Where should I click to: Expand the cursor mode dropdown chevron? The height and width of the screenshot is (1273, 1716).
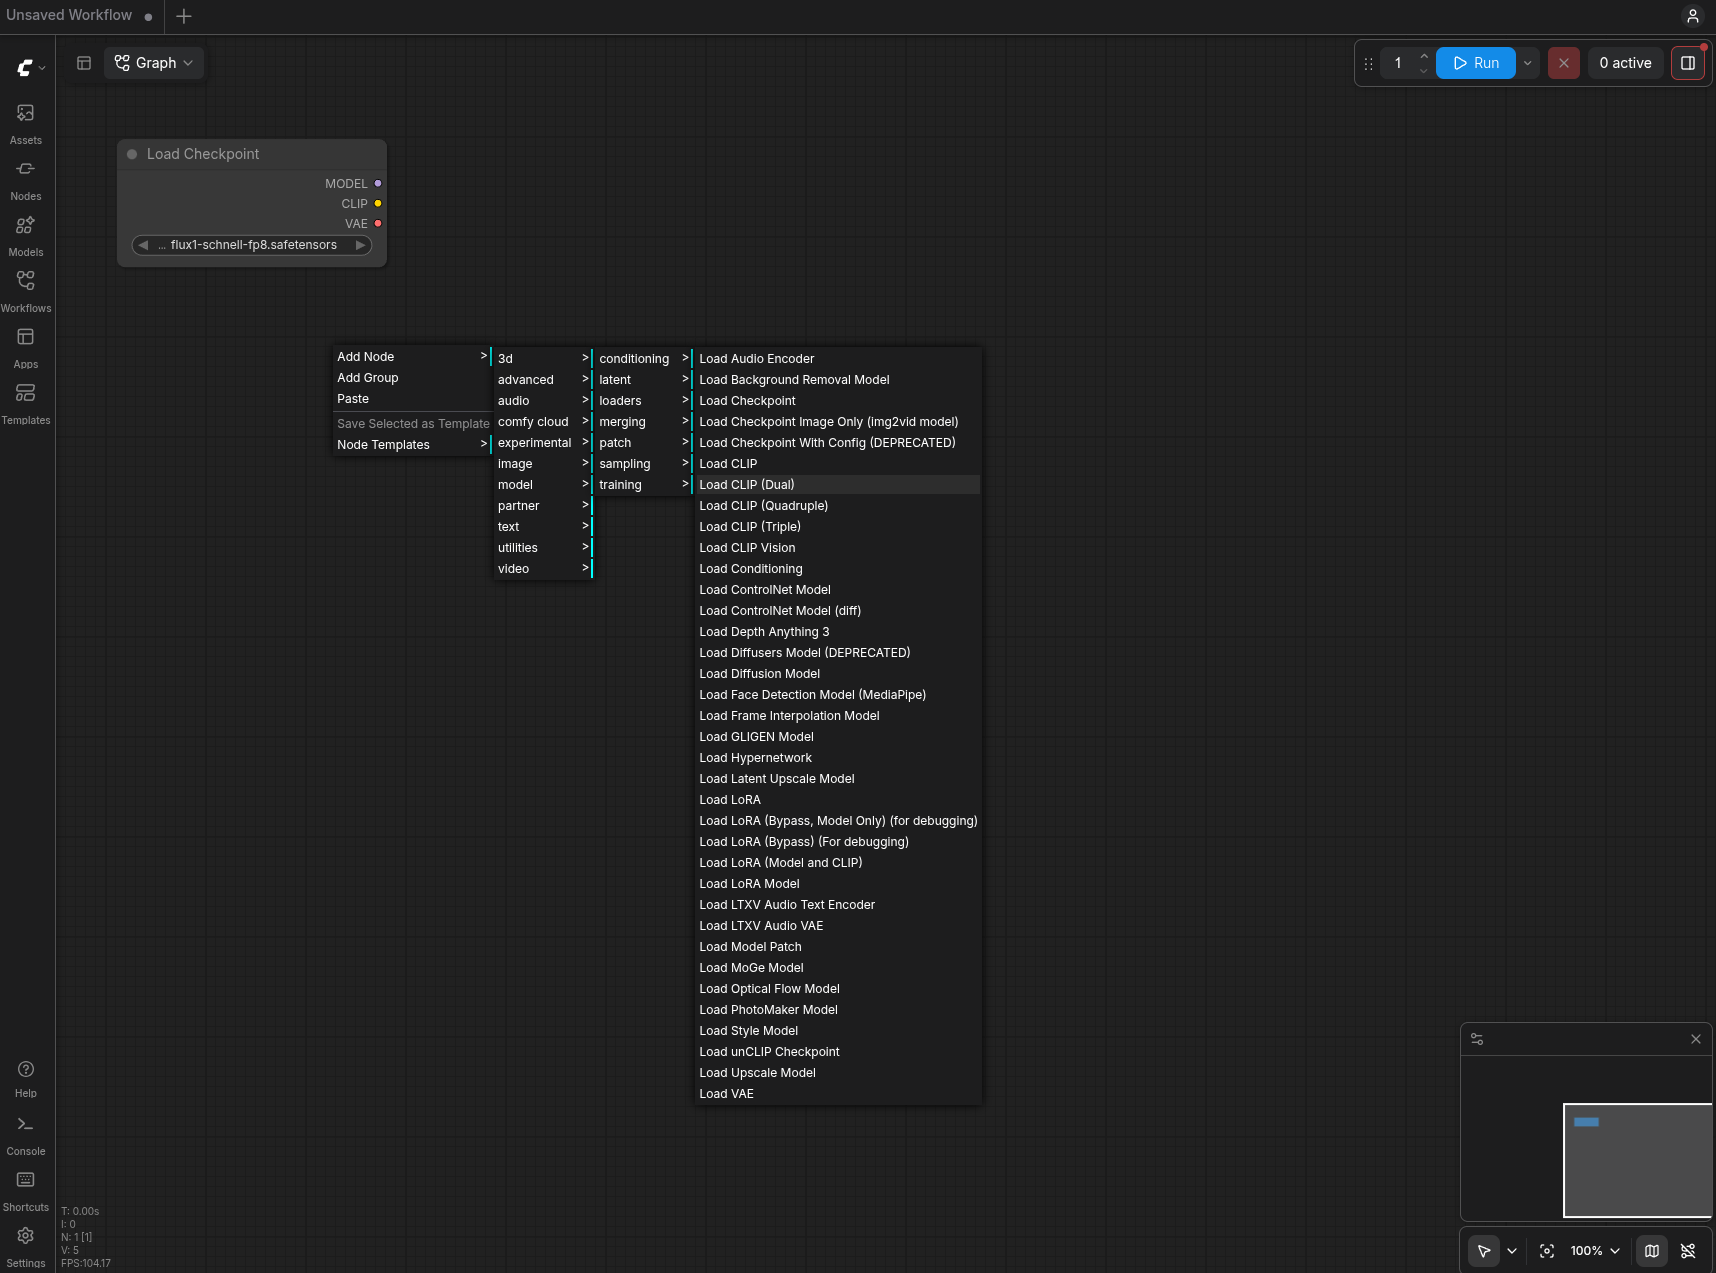click(x=1512, y=1251)
